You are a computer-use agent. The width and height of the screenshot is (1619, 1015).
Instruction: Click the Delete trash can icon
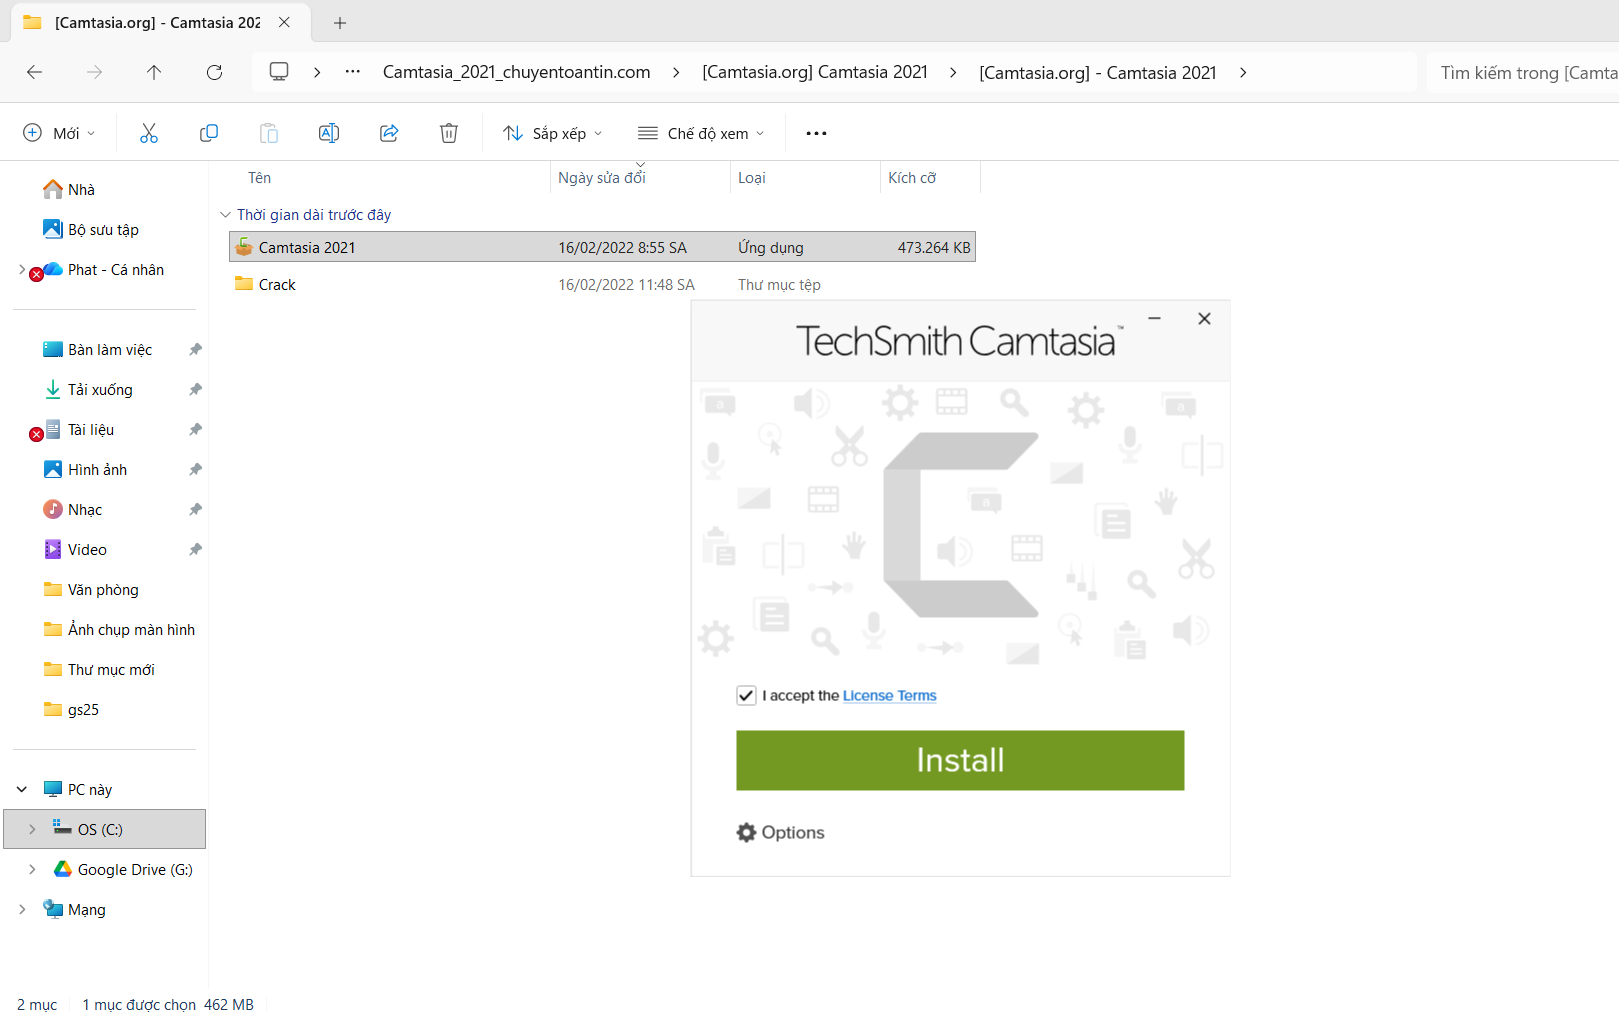tap(449, 133)
